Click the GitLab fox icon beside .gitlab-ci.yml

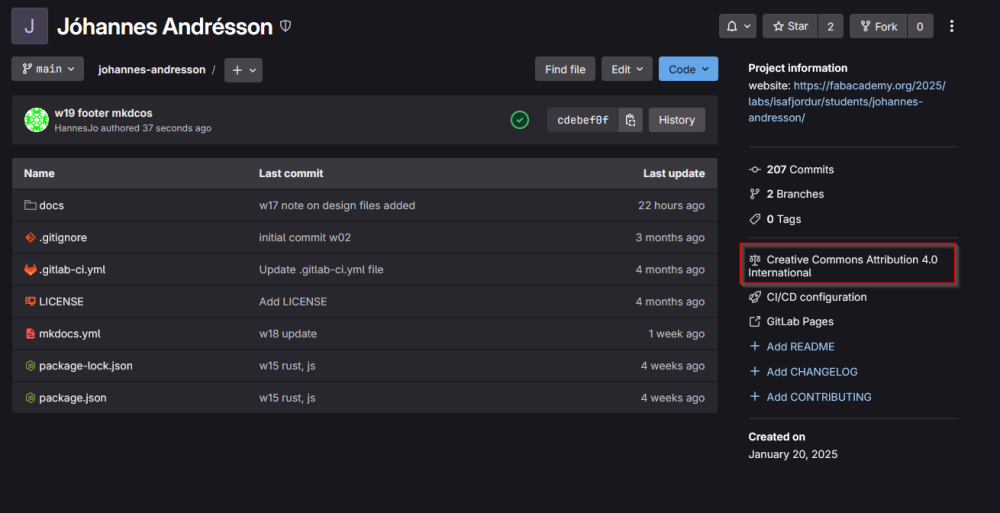pyautogui.click(x=30, y=269)
